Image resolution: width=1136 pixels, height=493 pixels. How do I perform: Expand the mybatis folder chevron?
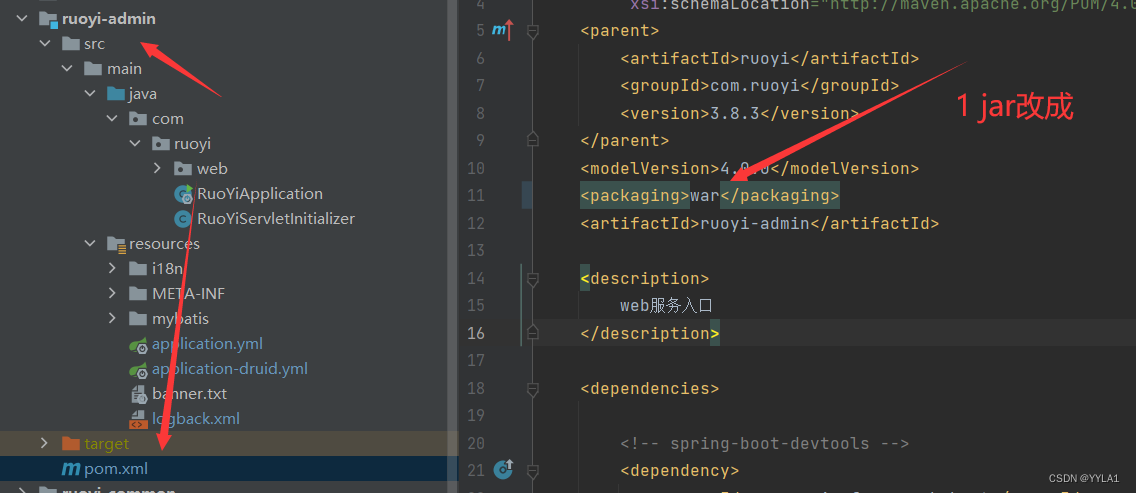112,318
